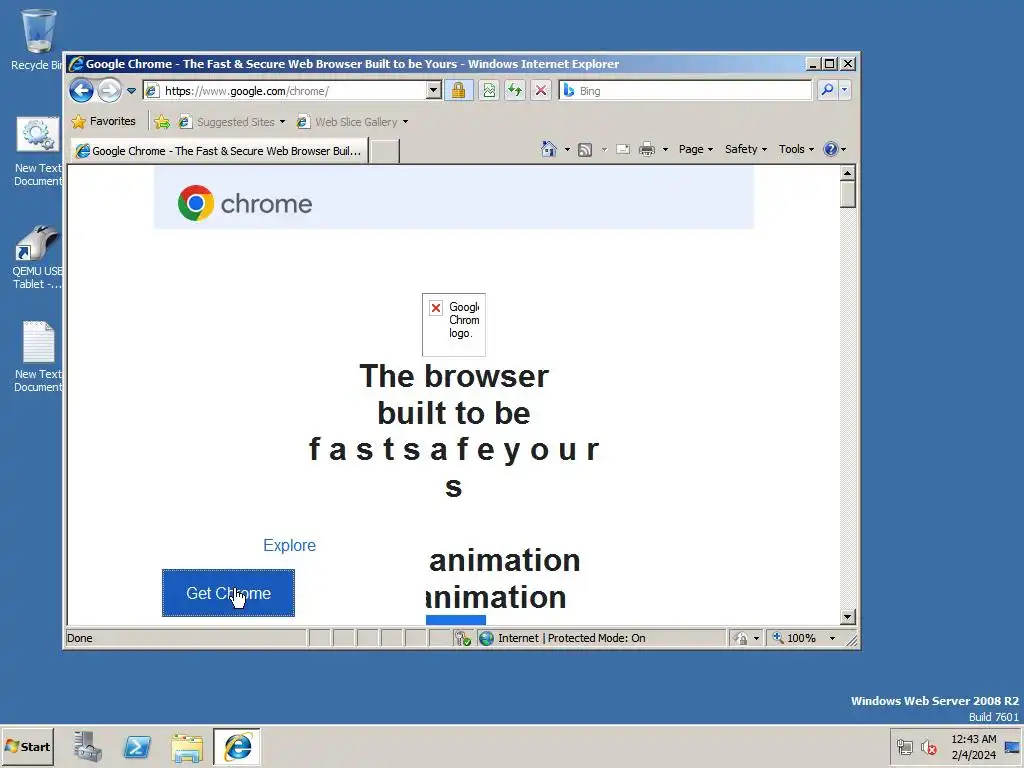
Task: Open the Windows Start button
Action: pos(27,747)
